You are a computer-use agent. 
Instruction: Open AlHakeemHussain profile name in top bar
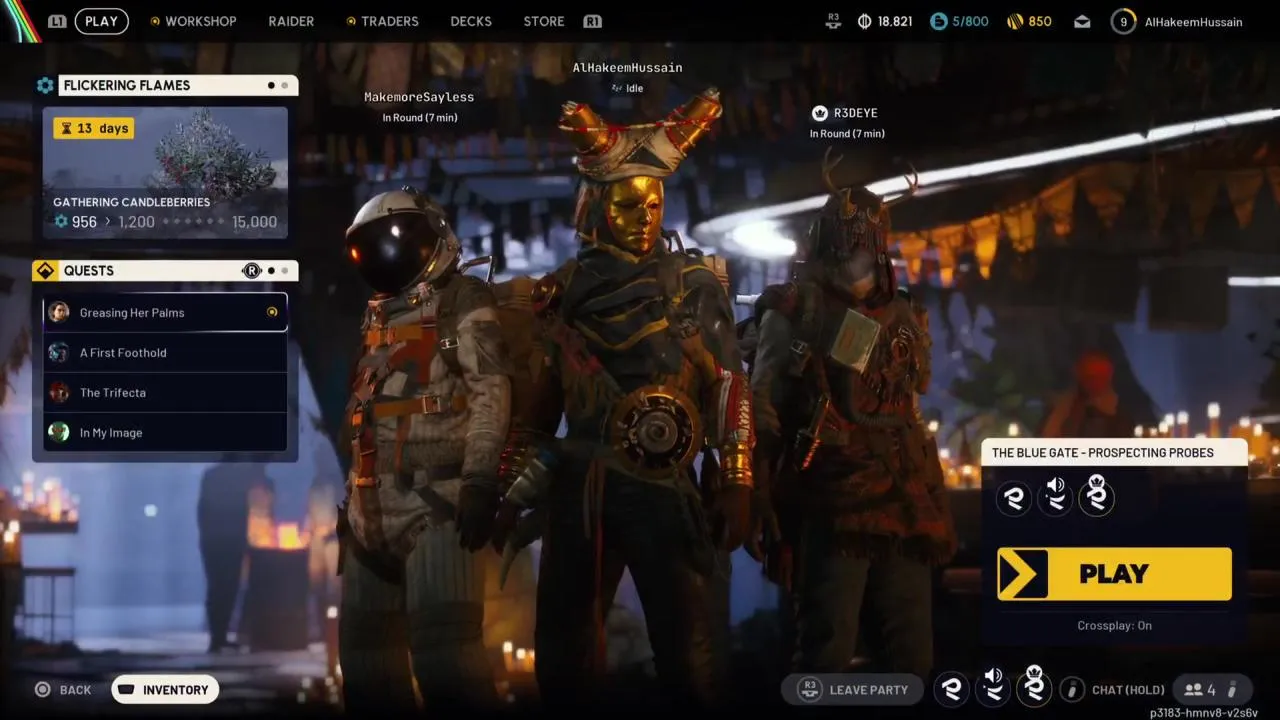1193,21
